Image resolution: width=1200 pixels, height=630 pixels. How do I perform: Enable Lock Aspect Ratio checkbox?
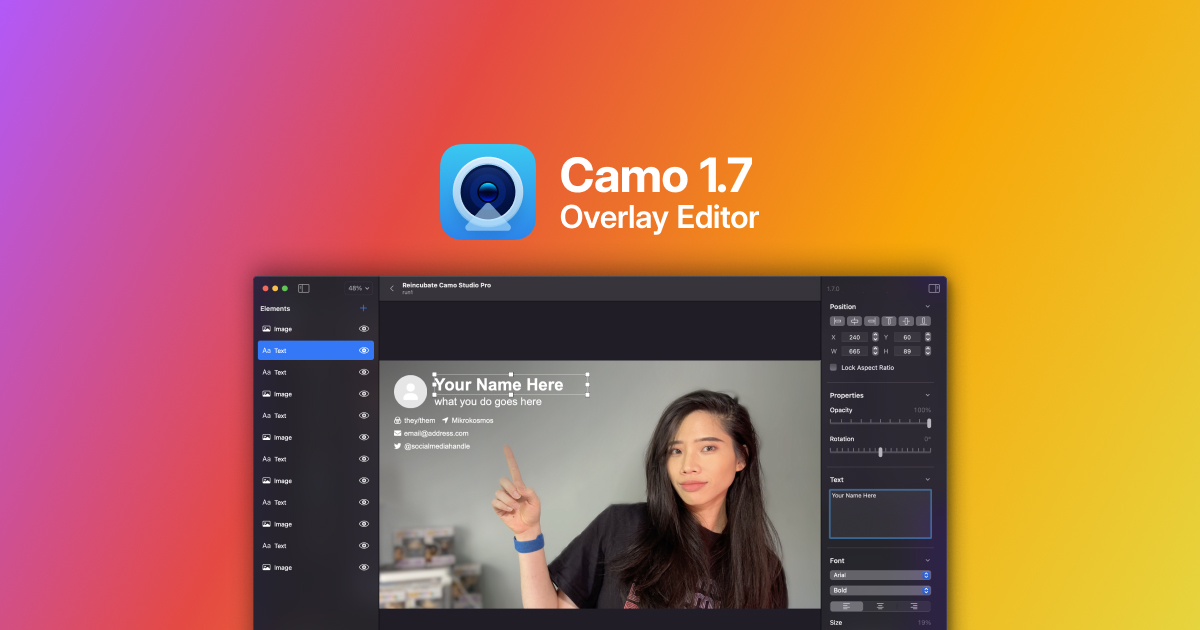[834, 368]
